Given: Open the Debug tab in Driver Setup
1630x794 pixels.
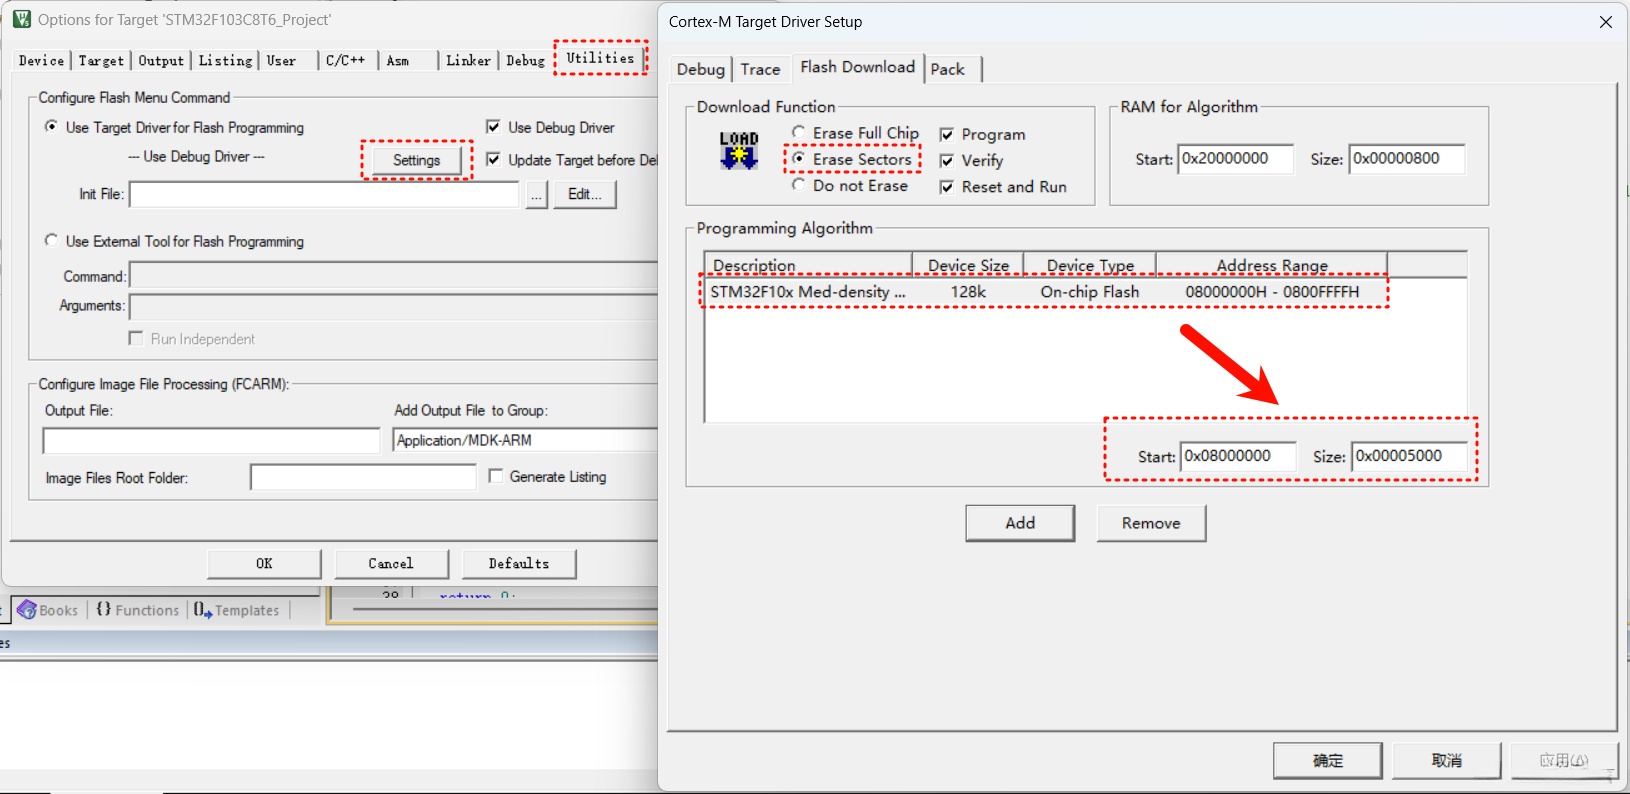Looking at the screenshot, I should pyautogui.click(x=700, y=69).
